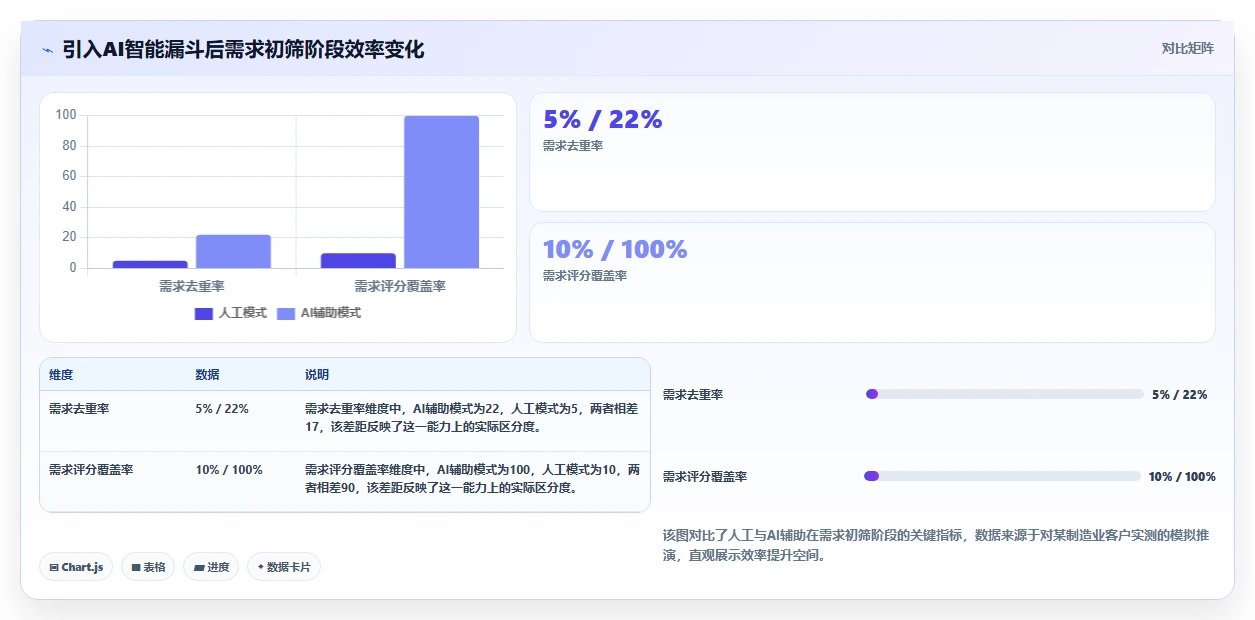This screenshot has height=620, width=1255.
Task: Click the 数据卡片 tag chip
Action: coord(284,567)
